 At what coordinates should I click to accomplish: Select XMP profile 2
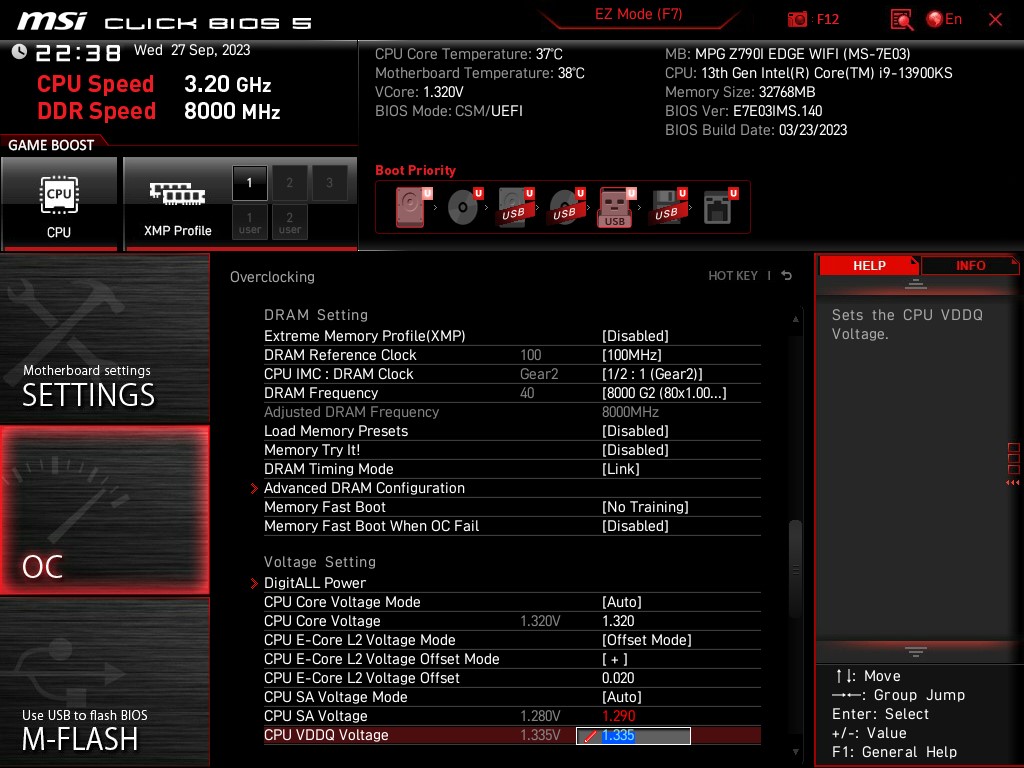[289, 183]
